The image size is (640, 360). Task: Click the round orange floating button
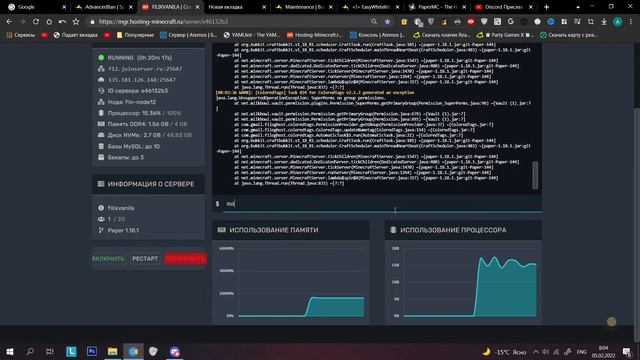(611, 322)
